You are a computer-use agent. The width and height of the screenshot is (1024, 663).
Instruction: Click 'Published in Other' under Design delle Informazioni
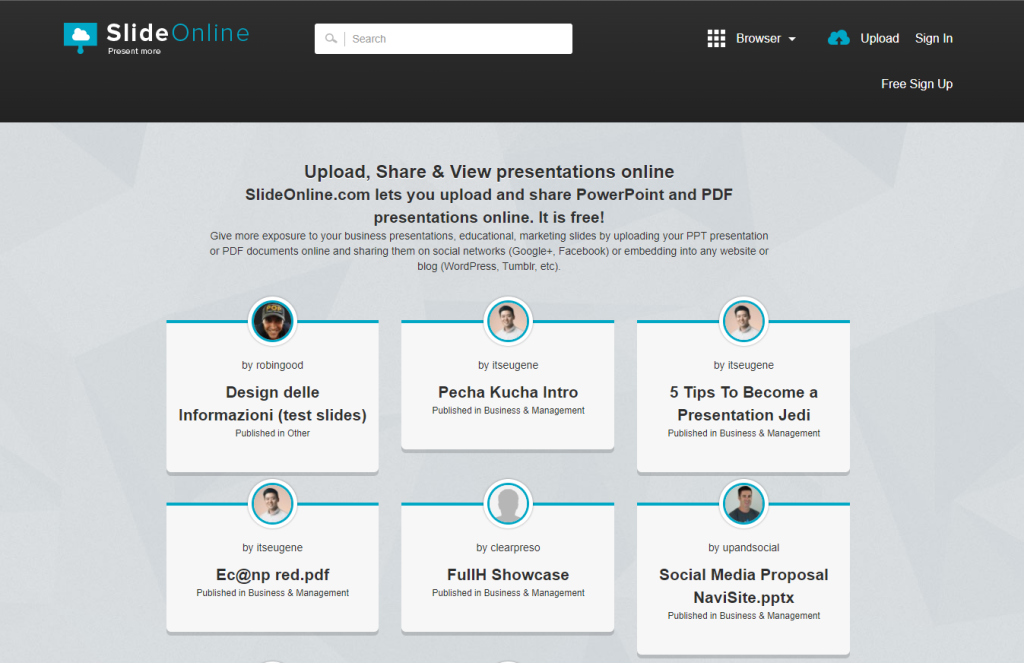[272, 433]
